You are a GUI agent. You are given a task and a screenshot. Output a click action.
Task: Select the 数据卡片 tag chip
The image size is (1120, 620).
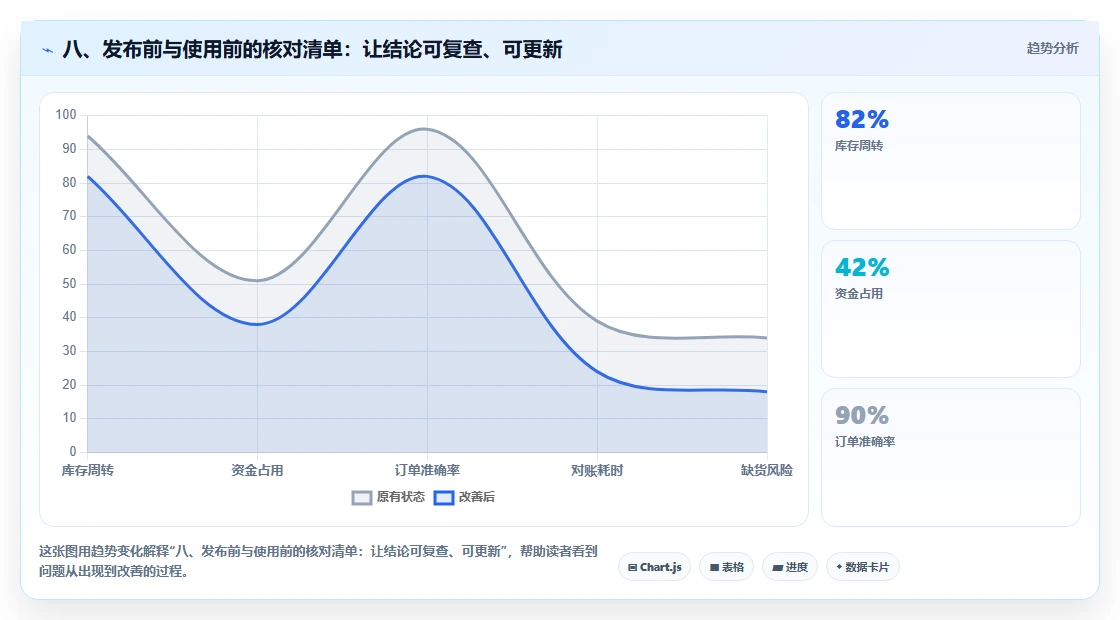(862, 567)
